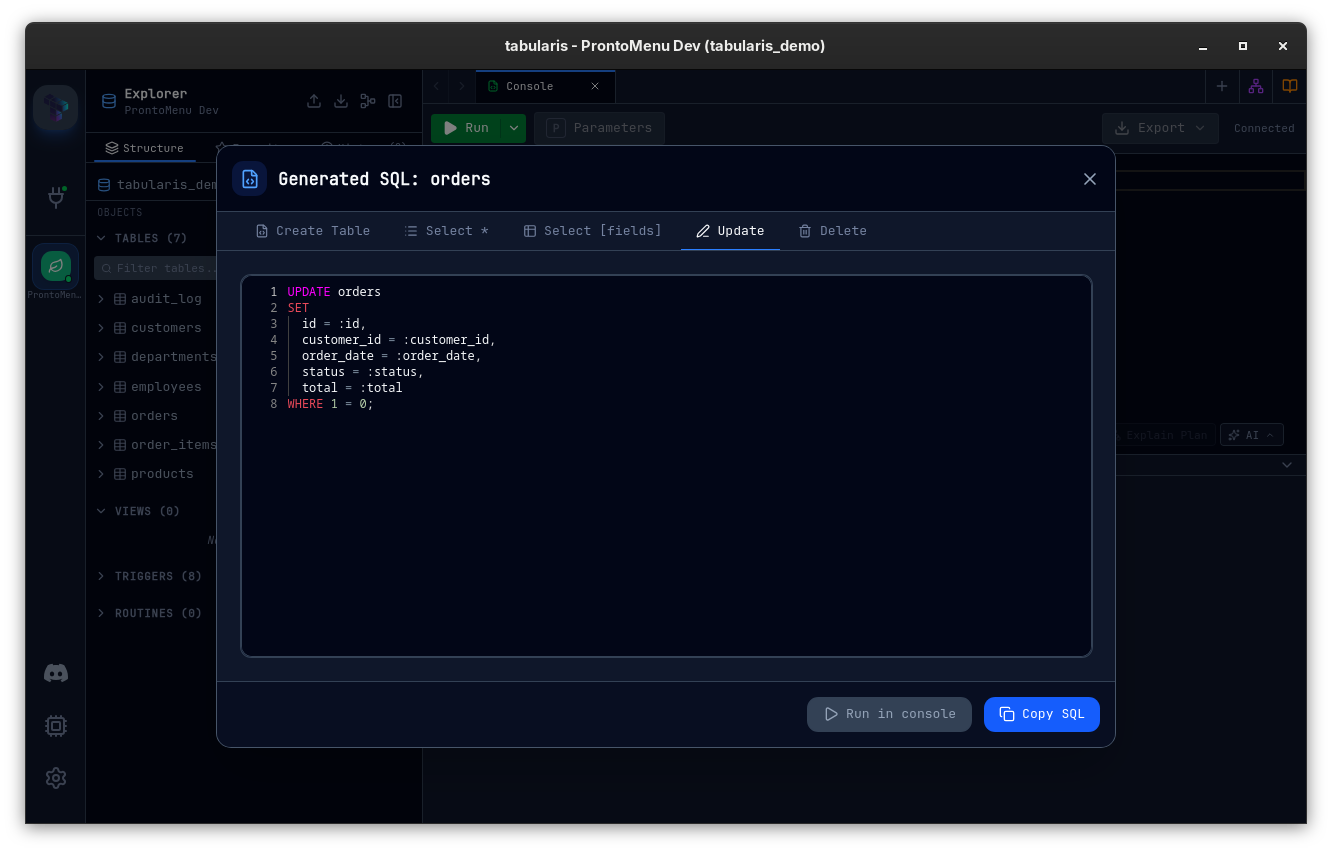1332x852 pixels.
Task: Expand the audit_log table
Action: tap(101, 299)
